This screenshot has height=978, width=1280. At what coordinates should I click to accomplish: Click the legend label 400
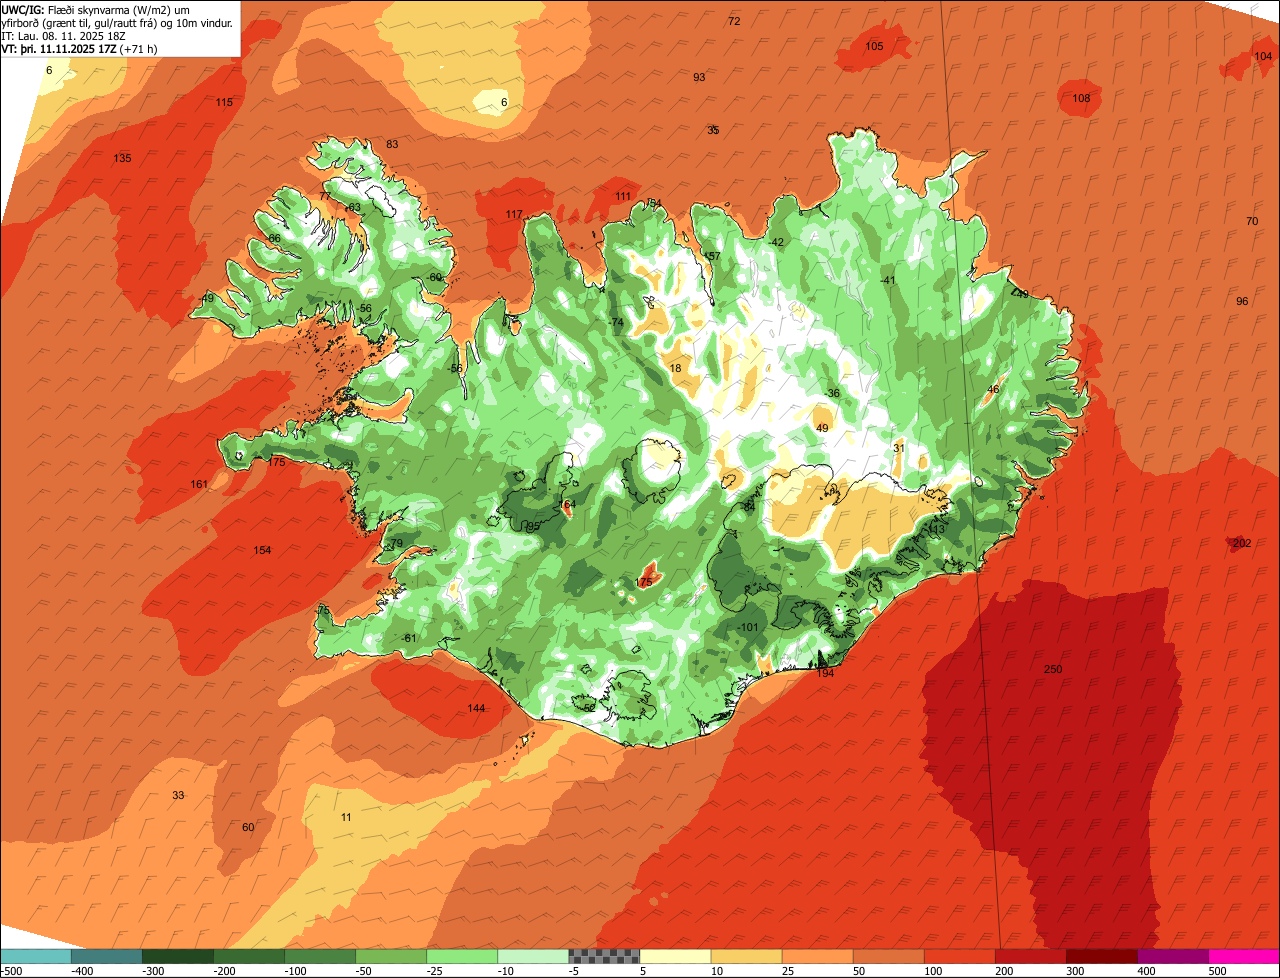[1144, 971]
